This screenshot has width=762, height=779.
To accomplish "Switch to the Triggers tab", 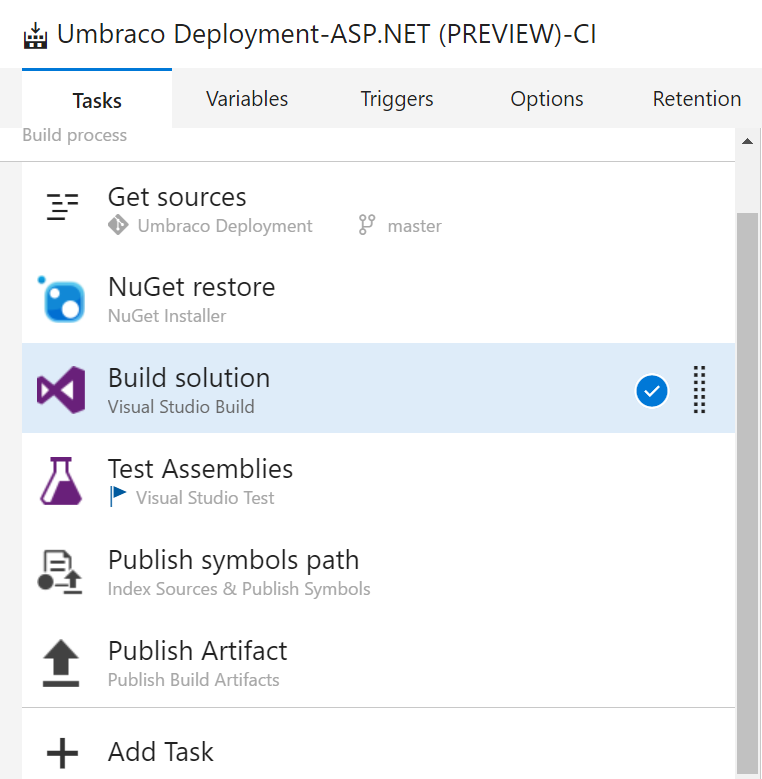I will (397, 99).
